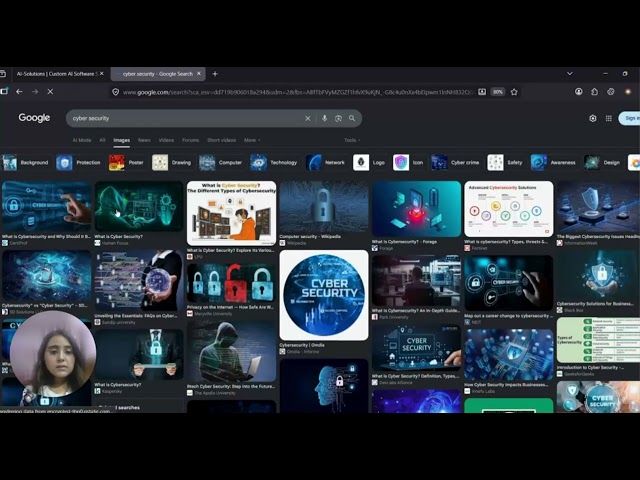Open browser account profile icon
640x480 pixels.
pos(579,92)
